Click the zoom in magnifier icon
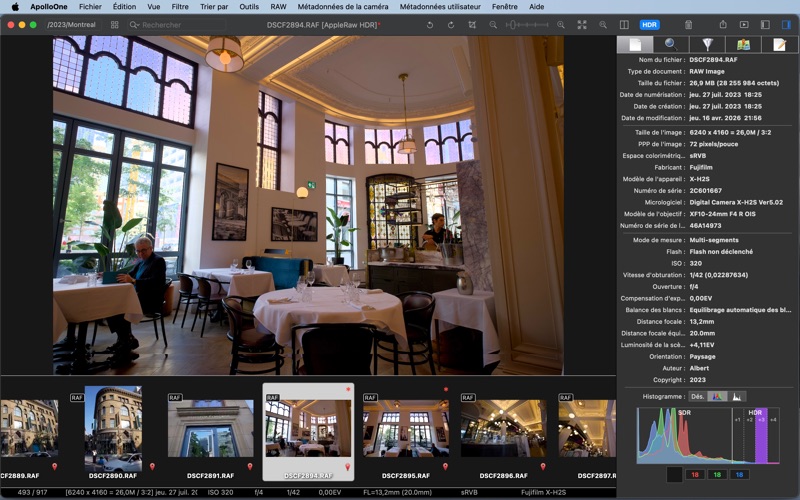800x500 pixels. [561, 24]
